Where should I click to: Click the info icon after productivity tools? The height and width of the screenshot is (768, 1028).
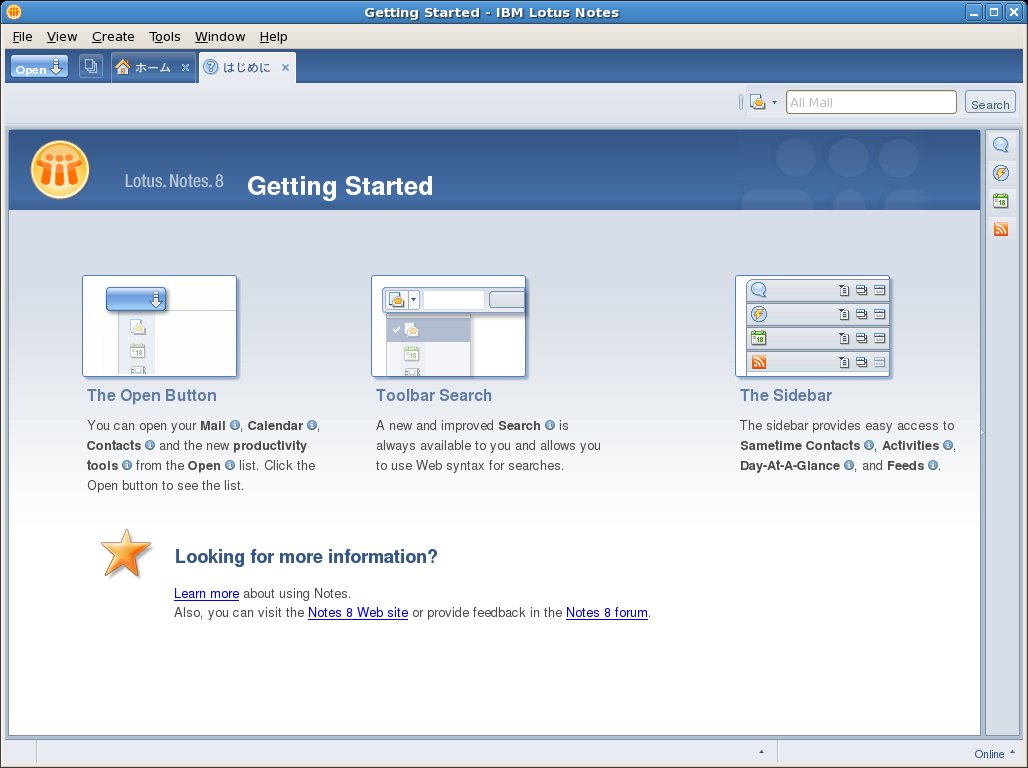tap(127, 465)
